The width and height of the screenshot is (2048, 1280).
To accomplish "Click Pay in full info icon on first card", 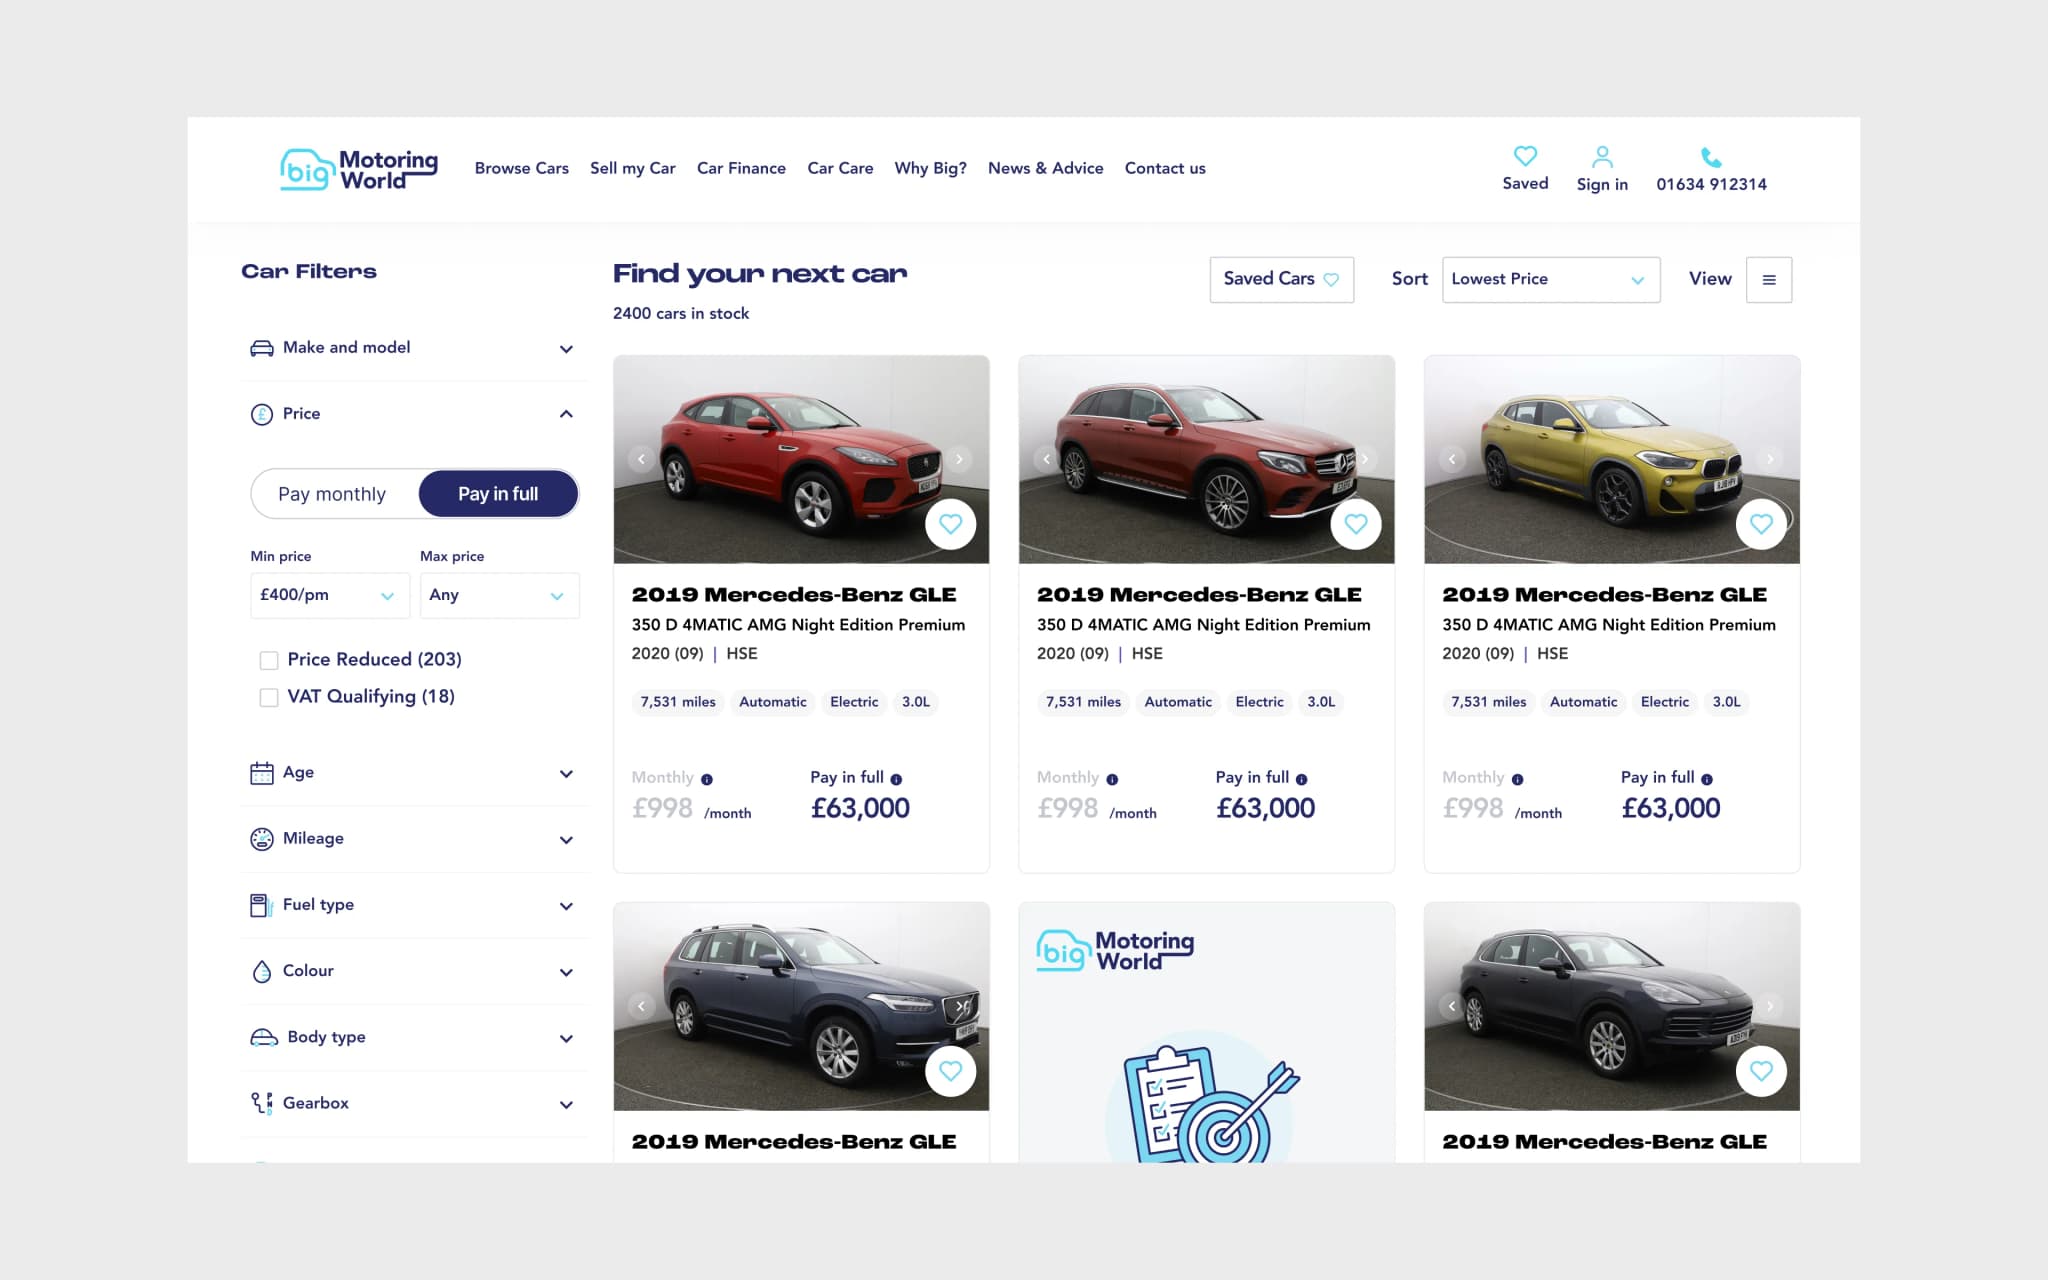I will (896, 779).
